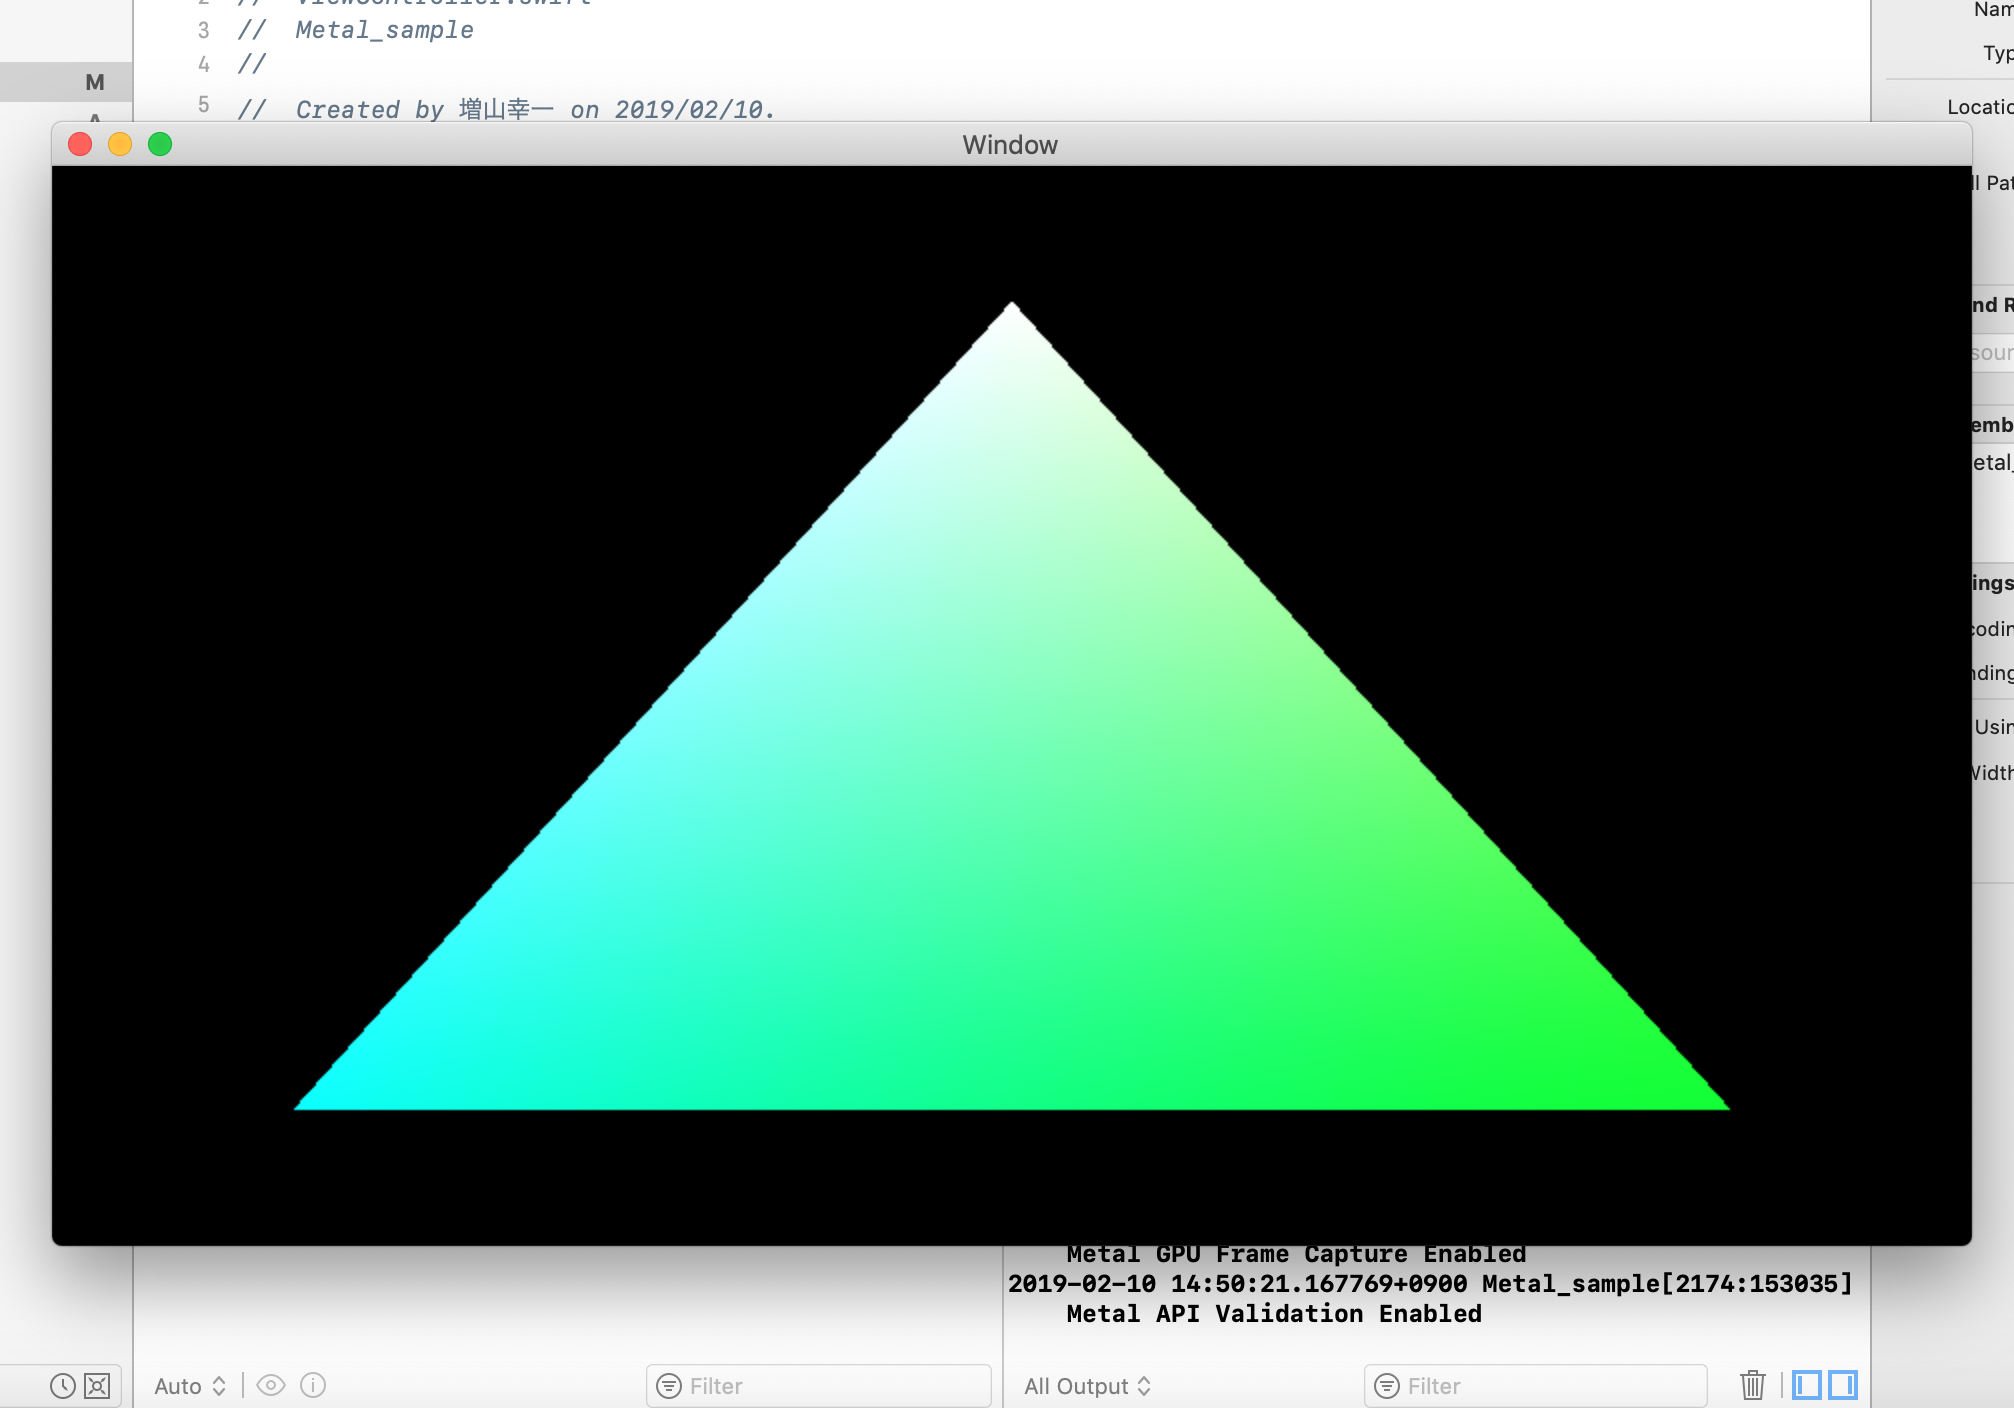Screen dimensions: 2014x1408
Task: Toggle the console pane button
Action: coord(1843,1385)
